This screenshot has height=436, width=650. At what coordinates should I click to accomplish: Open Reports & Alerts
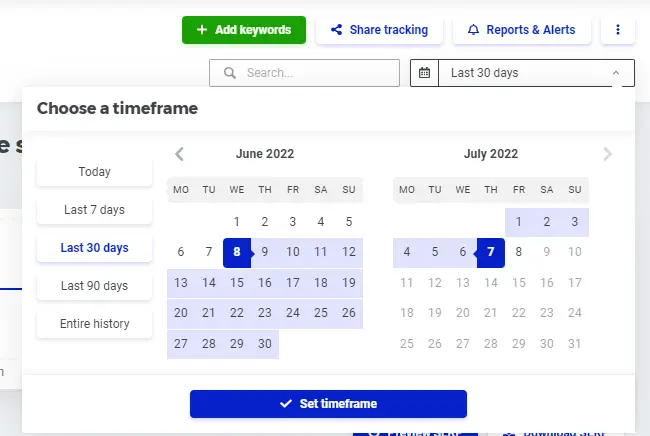pos(521,30)
